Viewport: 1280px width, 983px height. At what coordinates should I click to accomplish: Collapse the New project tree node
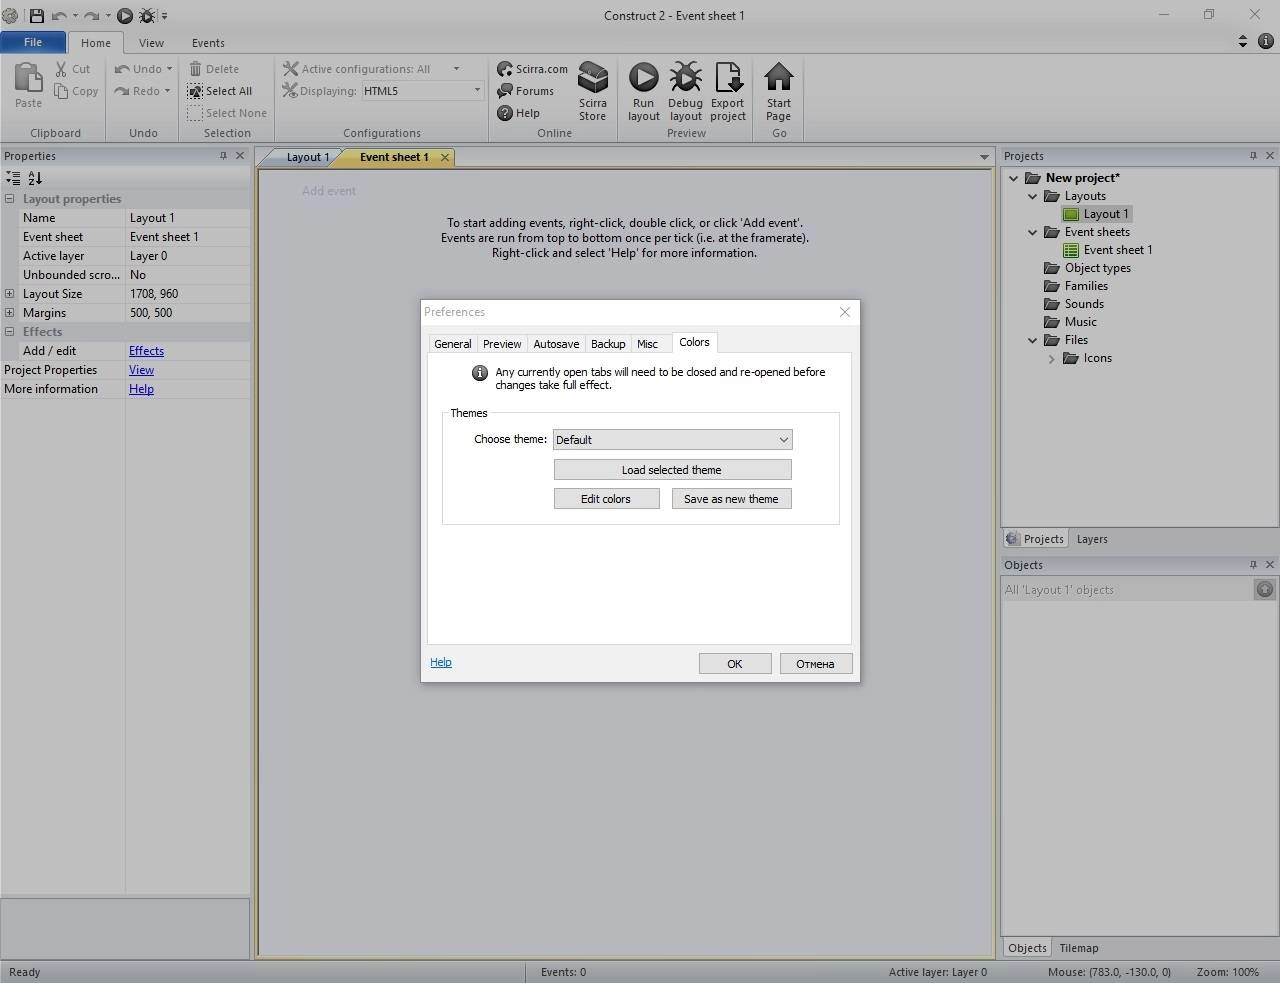pos(1013,178)
